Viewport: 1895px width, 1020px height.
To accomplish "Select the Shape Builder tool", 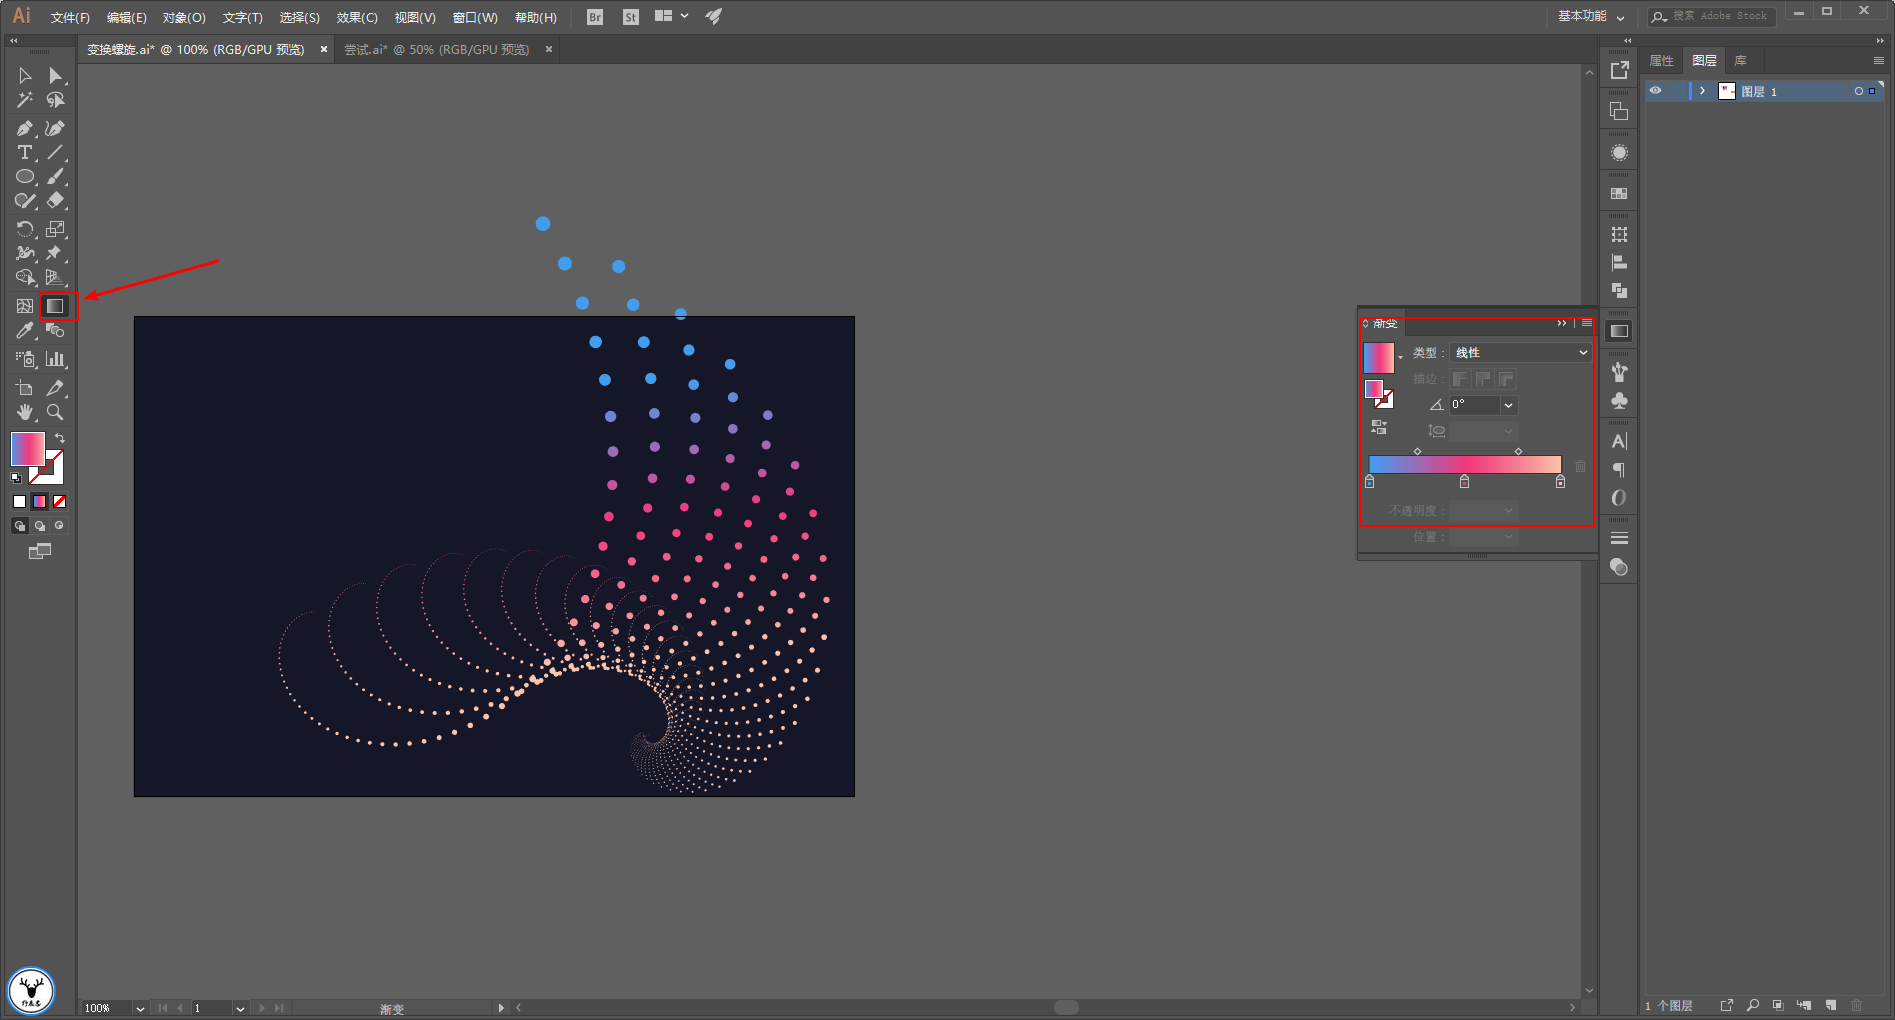I will [25, 278].
